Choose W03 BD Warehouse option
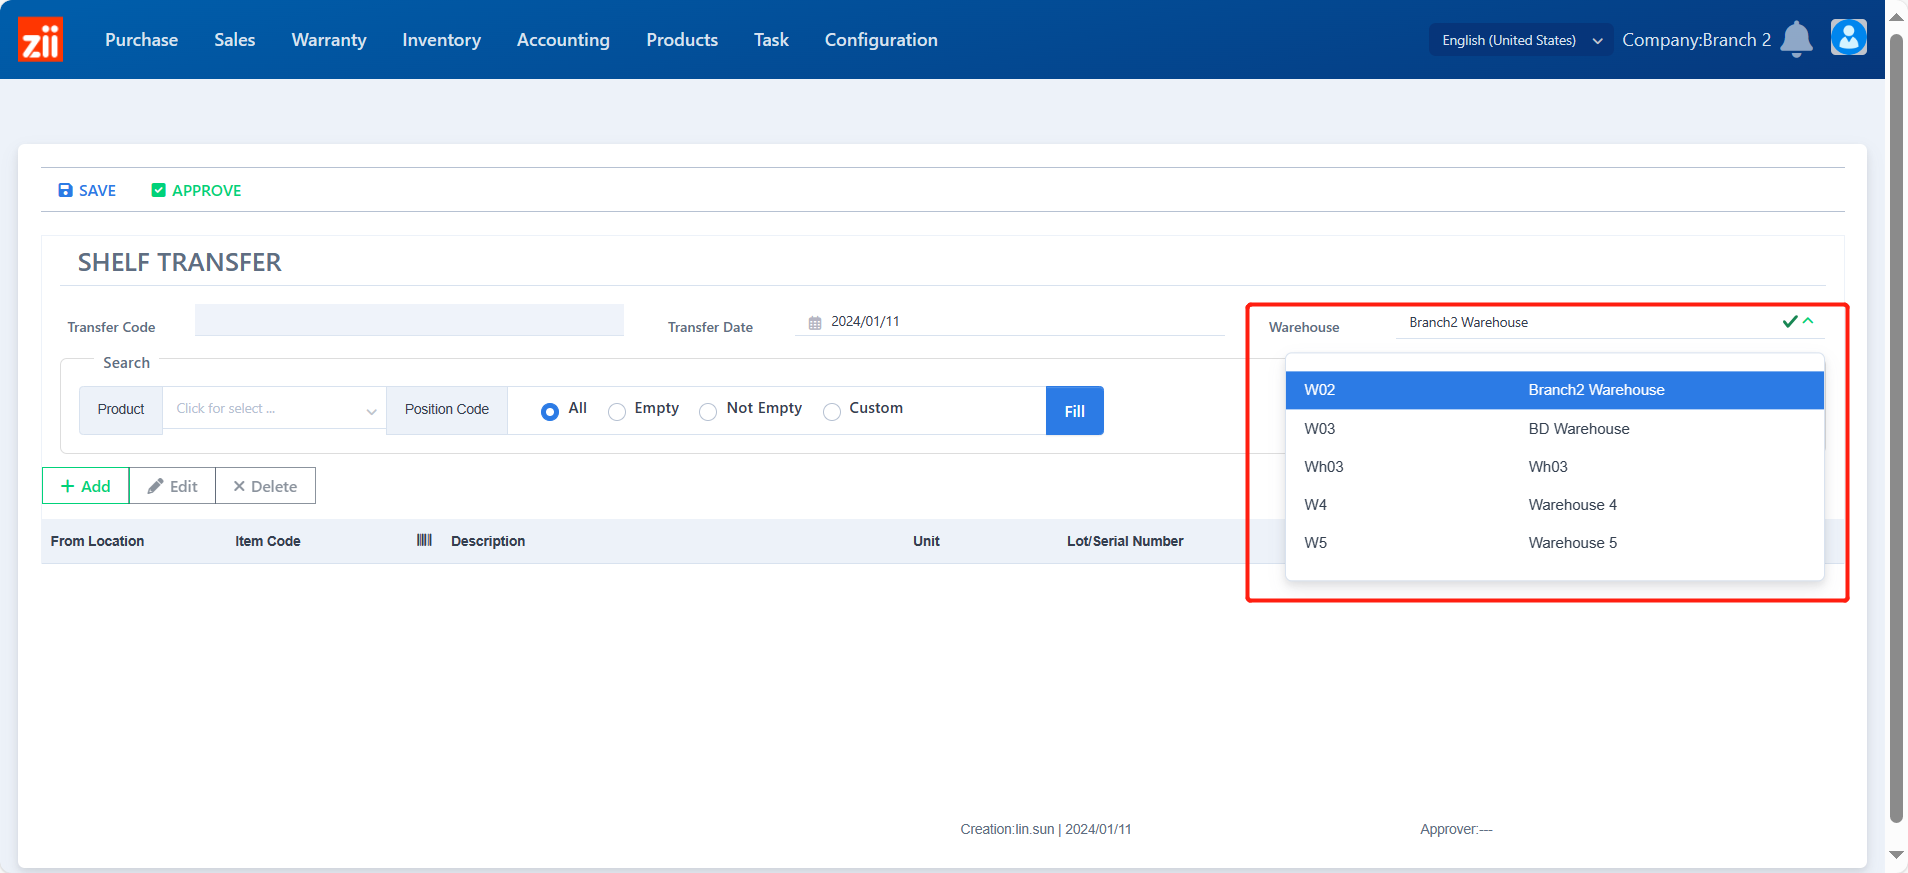This screenshot has width=1908, height=873. tap(1554, 428)
